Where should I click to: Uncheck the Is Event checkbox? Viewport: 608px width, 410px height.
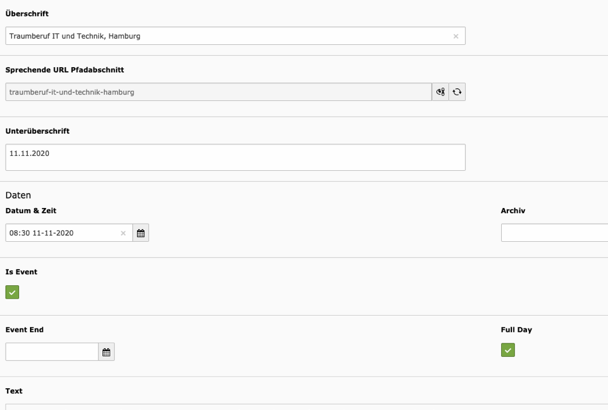12,292
